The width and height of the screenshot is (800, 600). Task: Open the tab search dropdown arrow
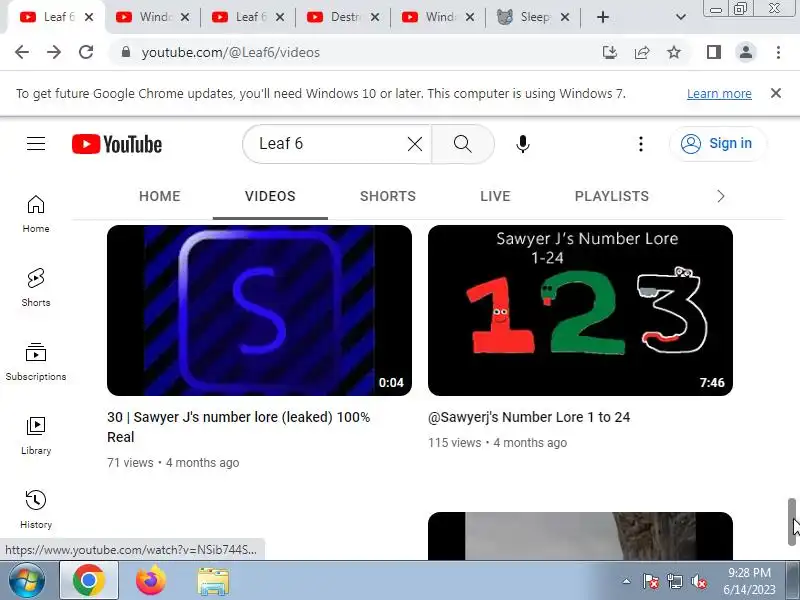tap(681, 17)
